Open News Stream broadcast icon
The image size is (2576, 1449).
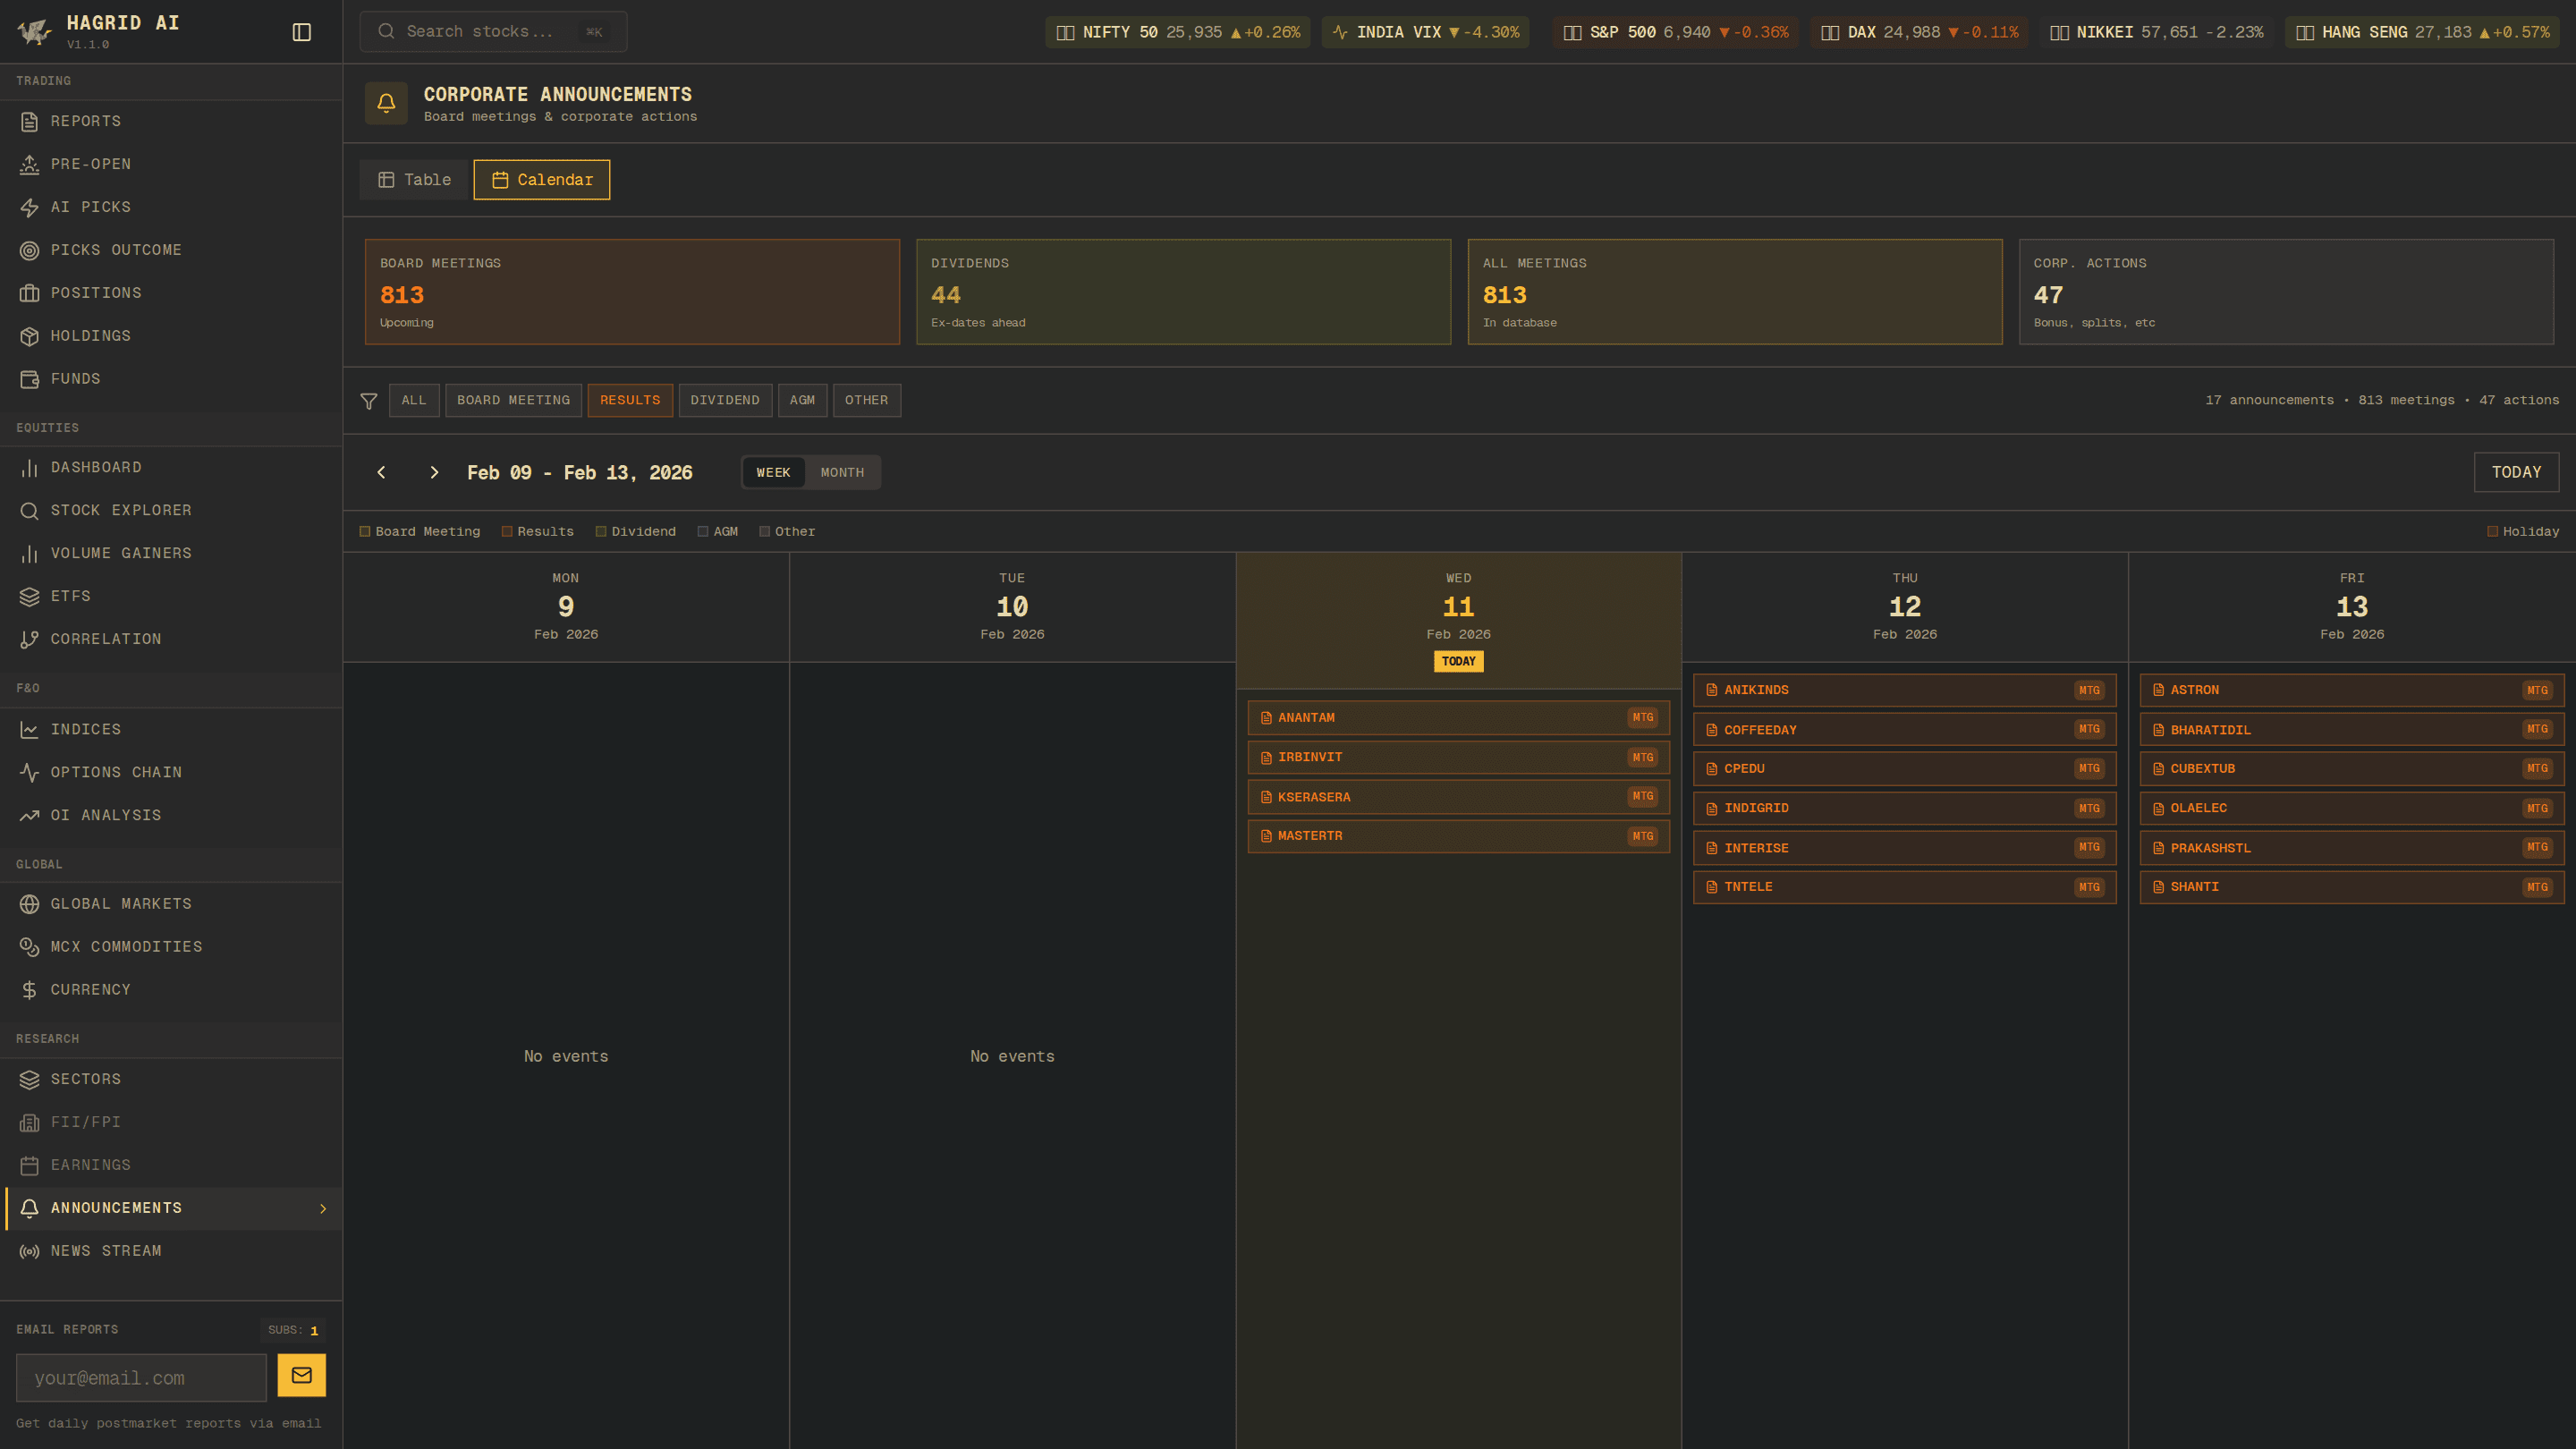tap(29, 1251)
